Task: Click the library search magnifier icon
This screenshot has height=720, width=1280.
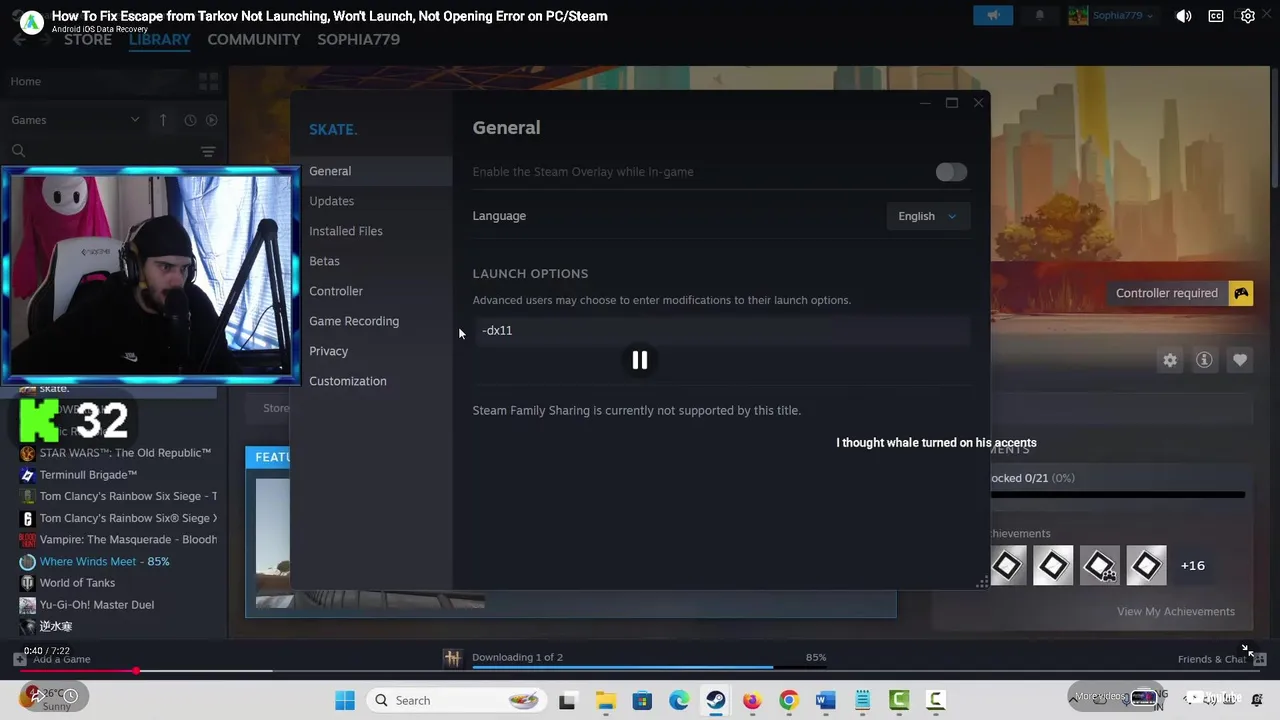Action: coord(18,151)
